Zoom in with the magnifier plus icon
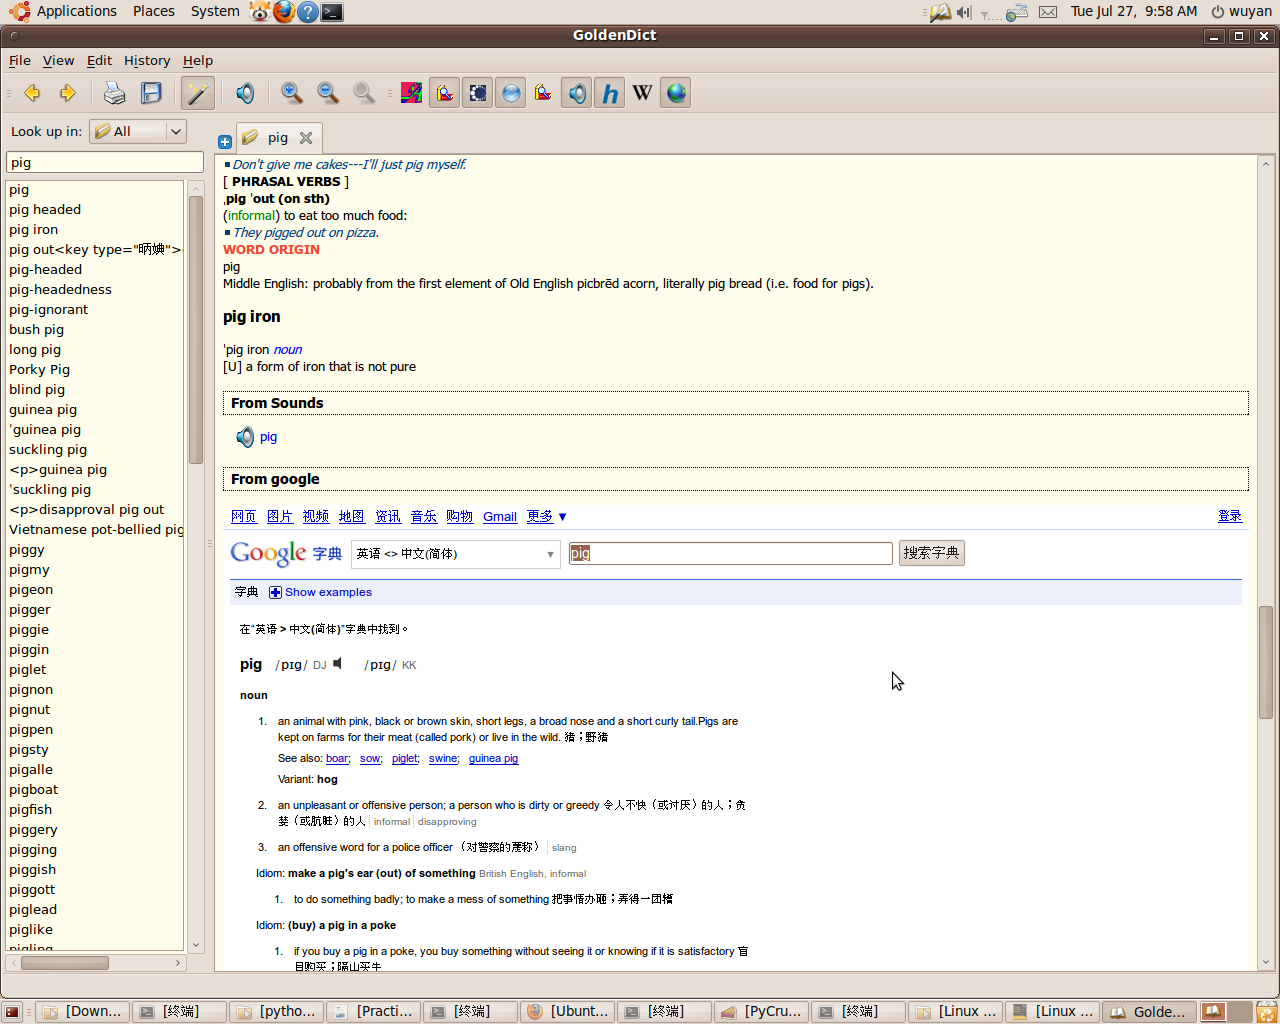Image resolution: width=1280 pixels, height=1024 pixels. coord(292,93)
